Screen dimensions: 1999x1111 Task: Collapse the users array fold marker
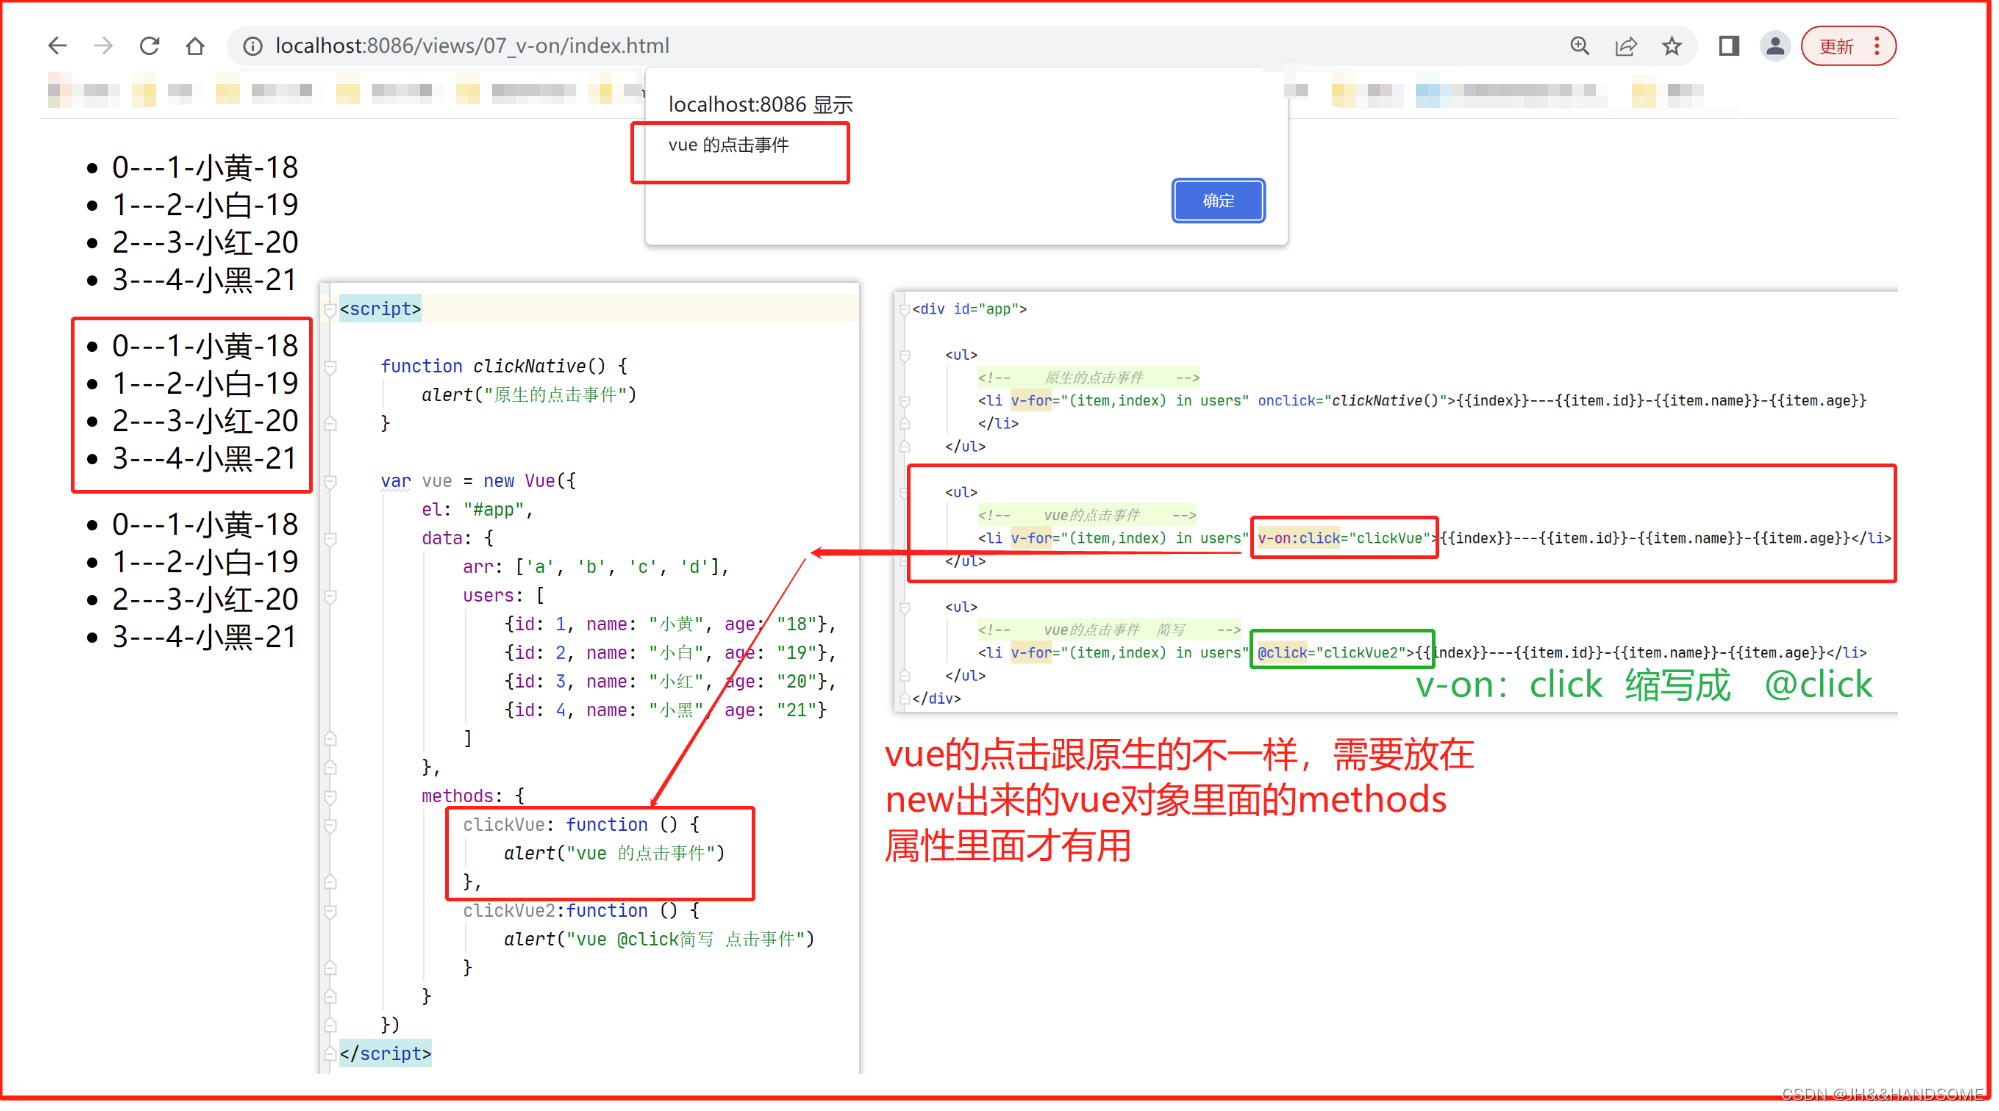click(330, 596)
